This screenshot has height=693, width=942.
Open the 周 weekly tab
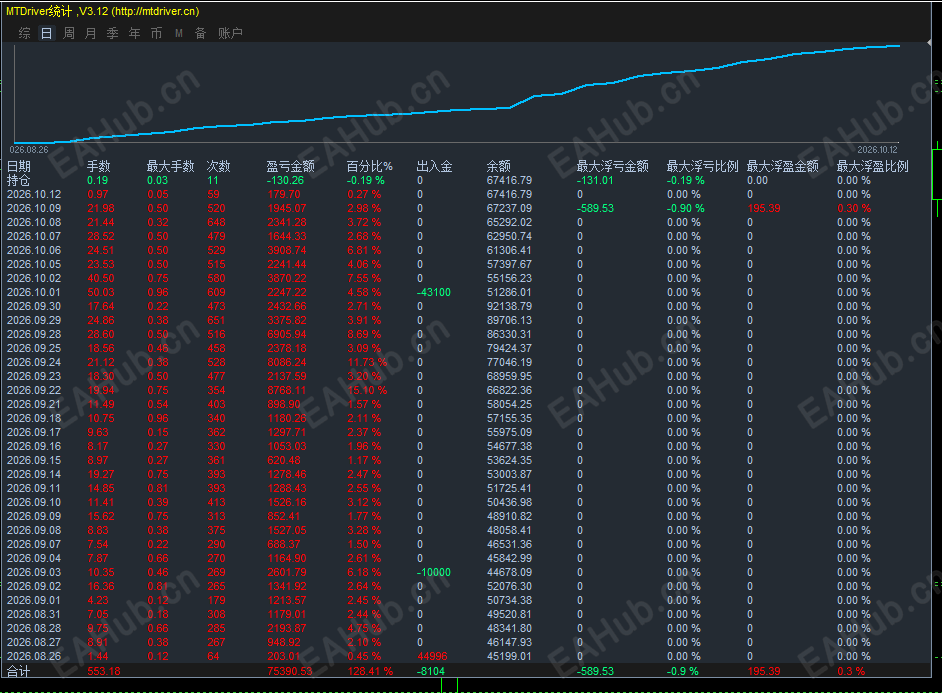coord(69,33)
